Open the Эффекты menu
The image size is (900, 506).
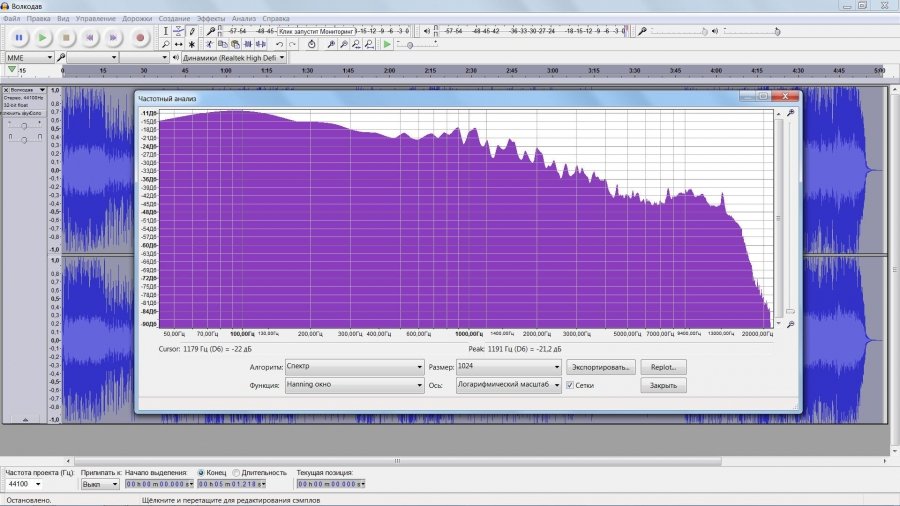(211, 18)
